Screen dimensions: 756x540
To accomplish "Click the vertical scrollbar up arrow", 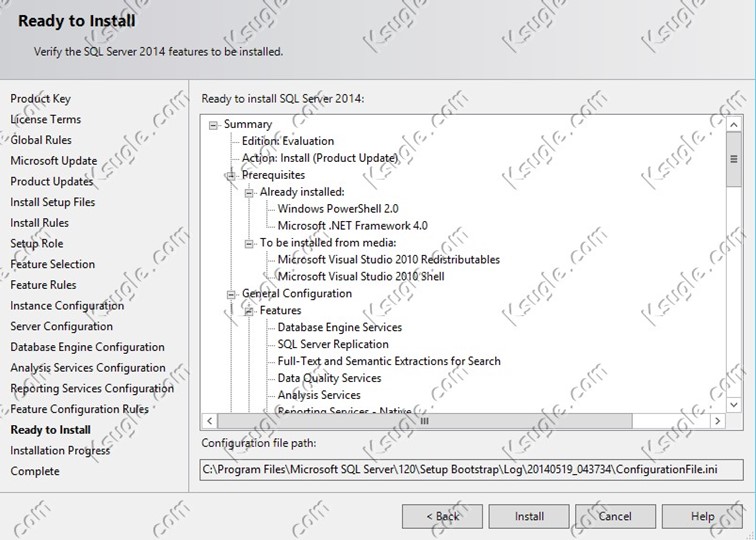I will tap(734, 125).
